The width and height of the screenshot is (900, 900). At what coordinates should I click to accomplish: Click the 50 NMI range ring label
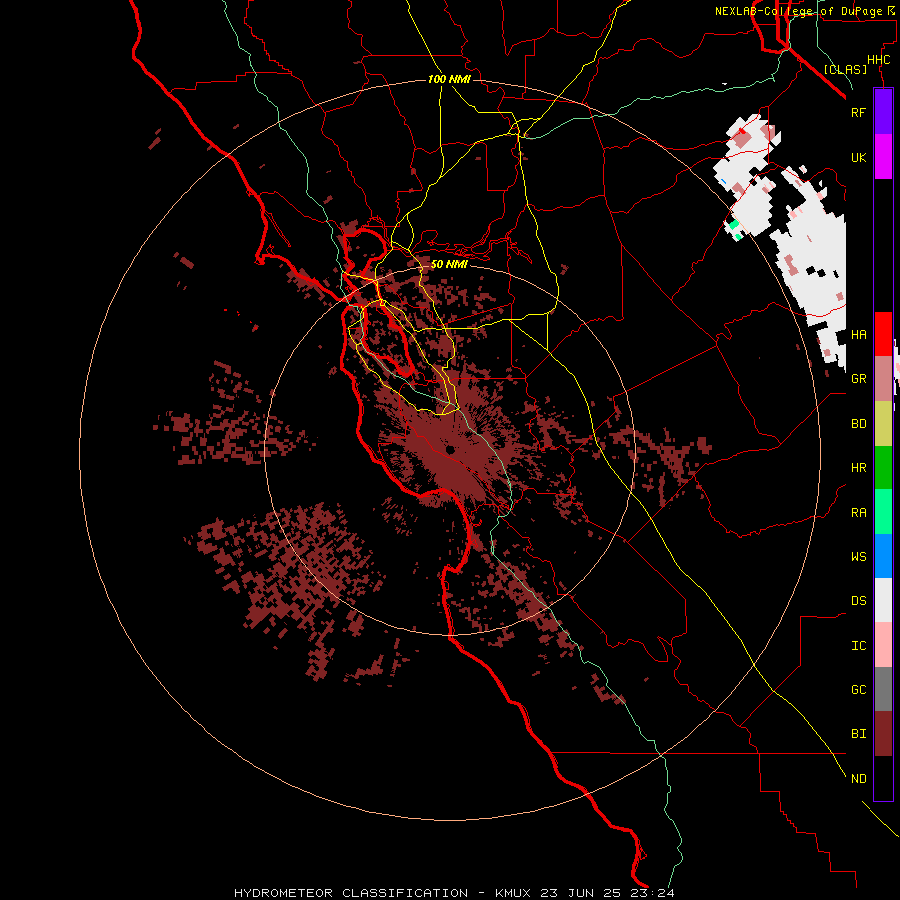point(449,264)
